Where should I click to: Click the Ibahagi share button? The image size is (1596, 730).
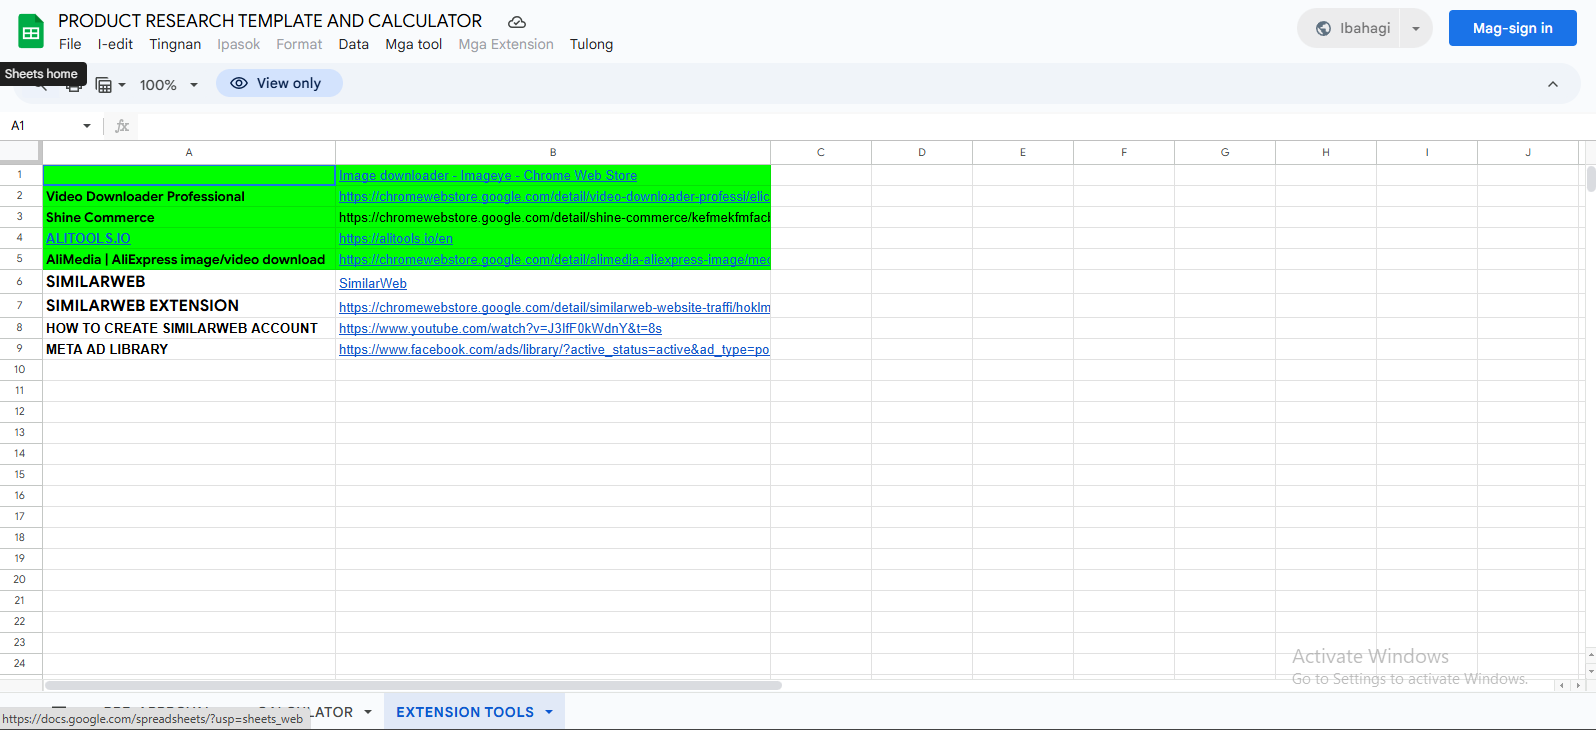(1351, 28)
